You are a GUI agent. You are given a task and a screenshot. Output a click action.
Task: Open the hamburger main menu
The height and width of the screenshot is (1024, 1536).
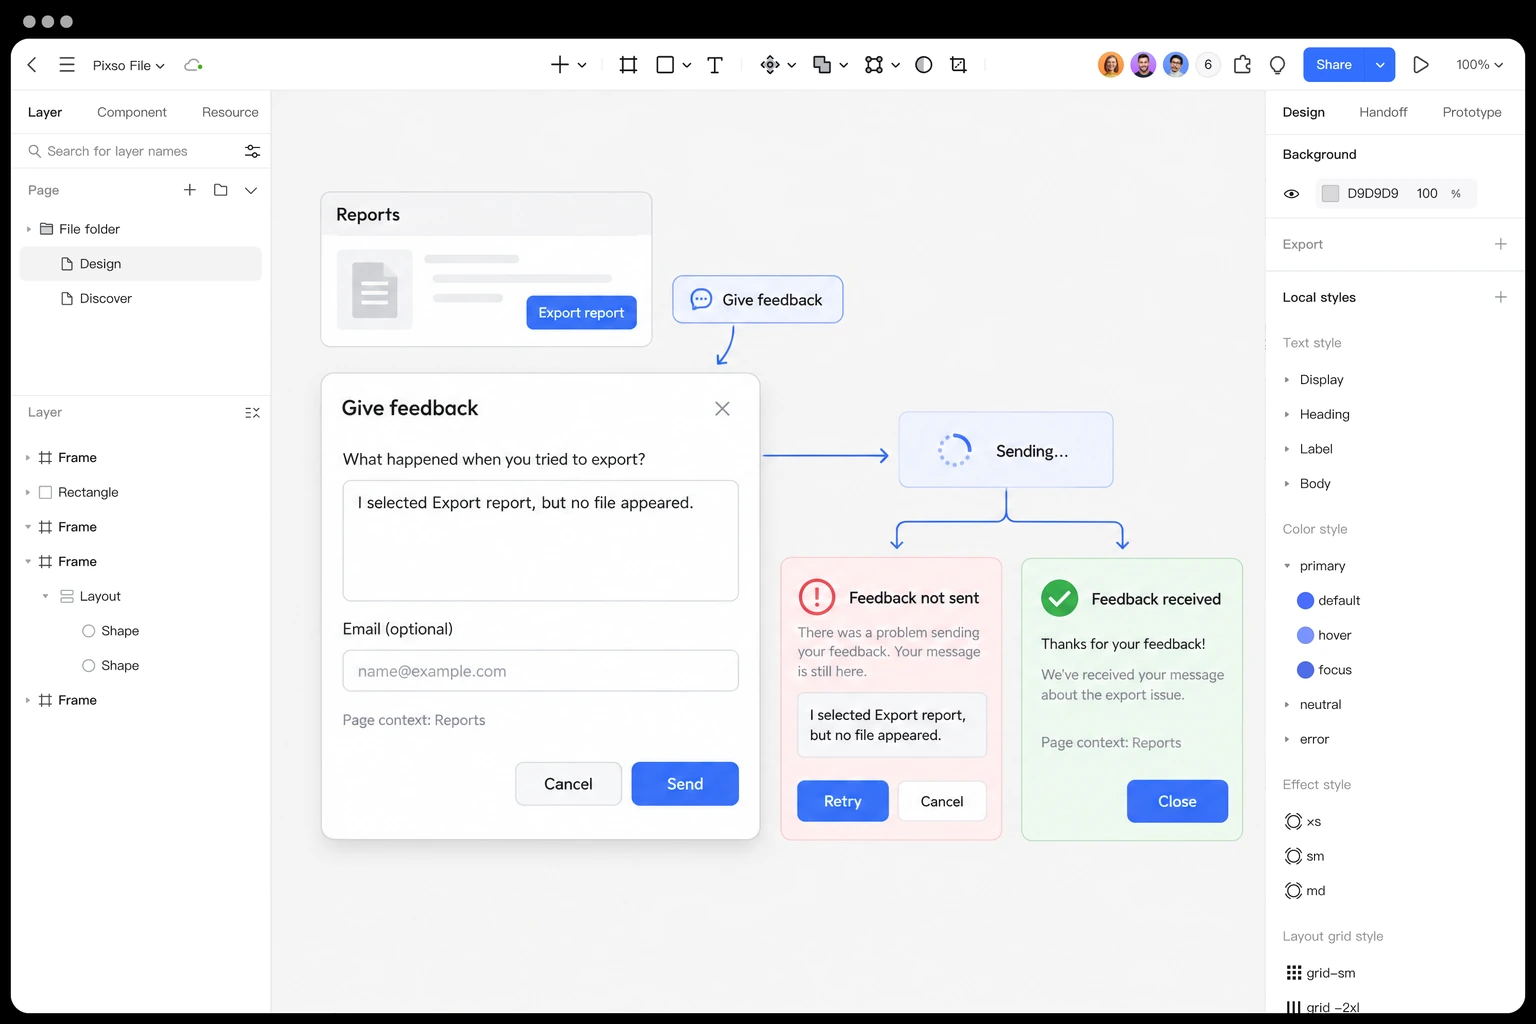67,65
